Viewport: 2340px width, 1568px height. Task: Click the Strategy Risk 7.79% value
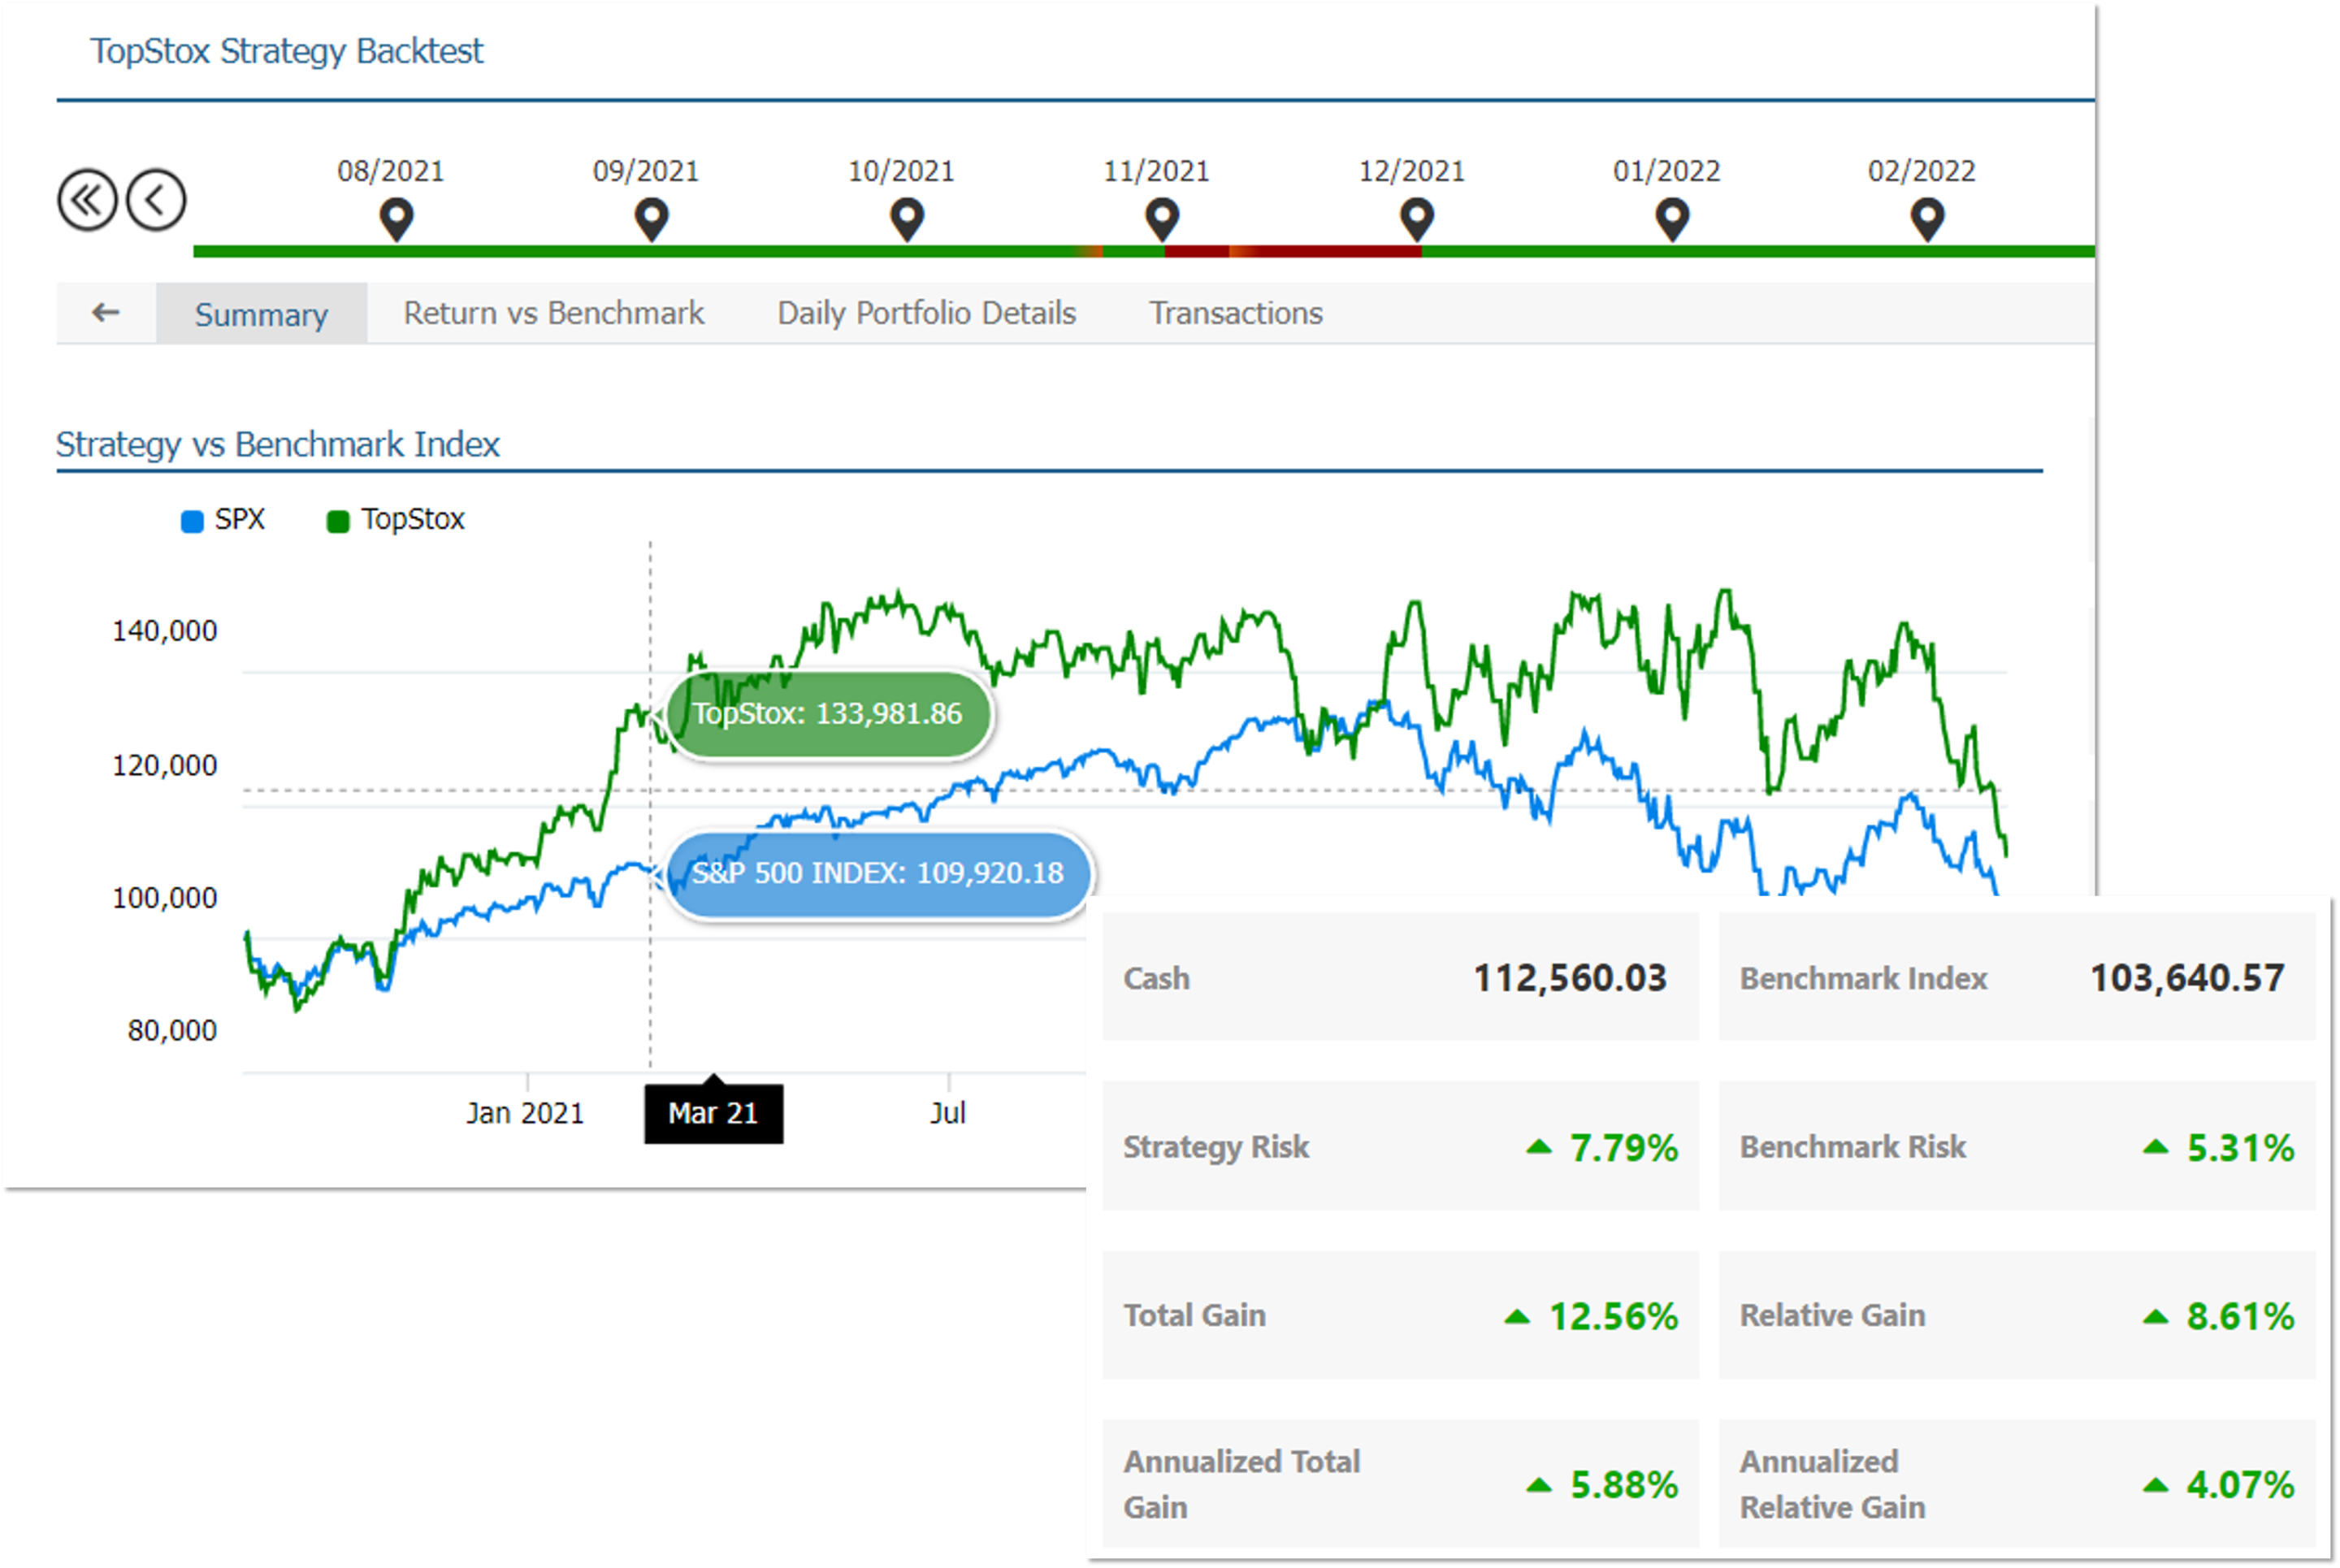point(1624,1148)
